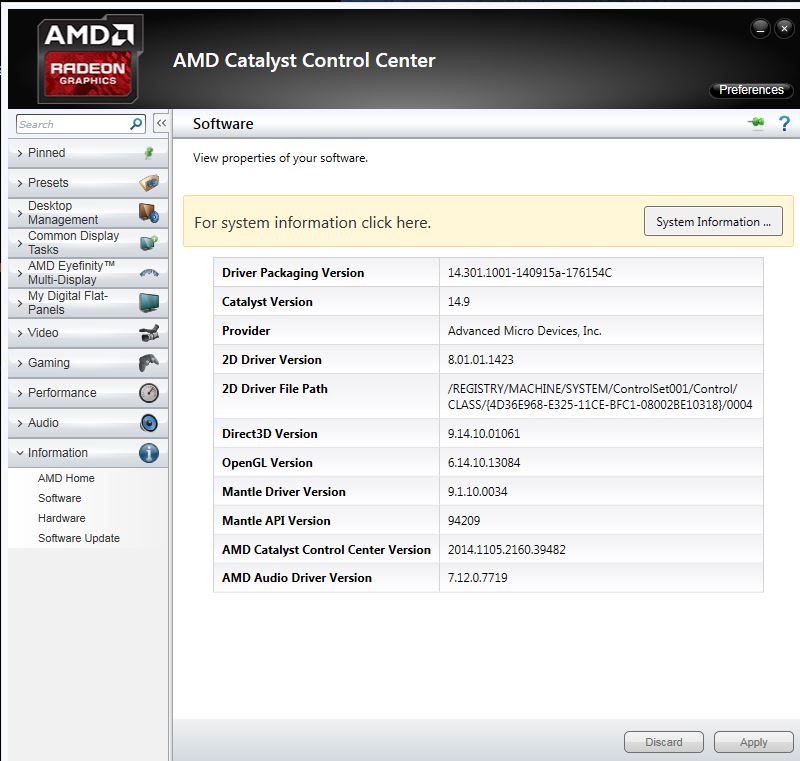
Task: Expand the Audio section
Action: pyautogui.click(x=88, y=423)
